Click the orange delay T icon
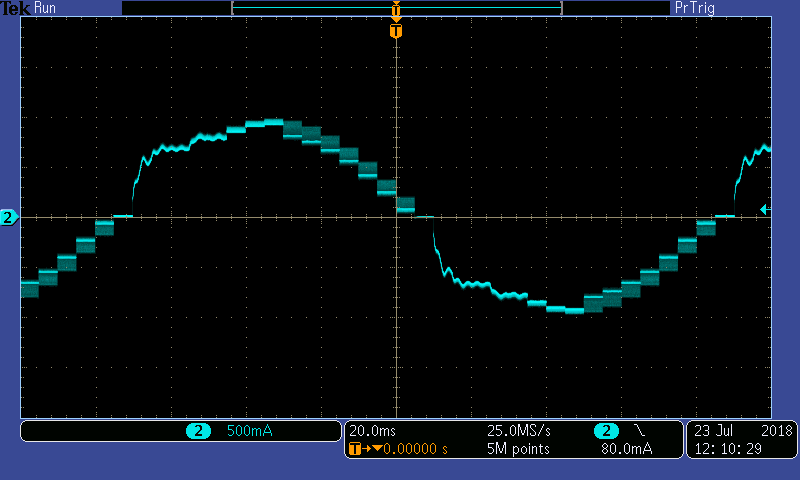 (354, 449)
